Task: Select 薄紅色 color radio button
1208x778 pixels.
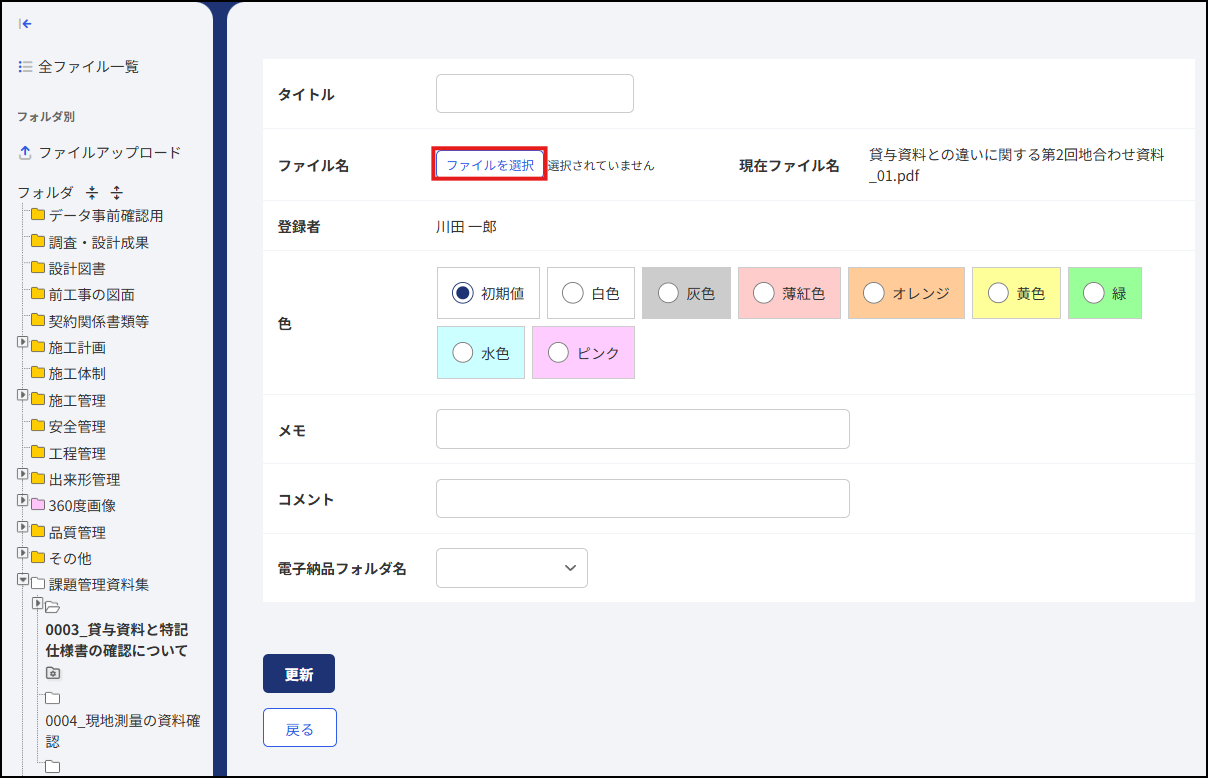Action: (763, 293)
